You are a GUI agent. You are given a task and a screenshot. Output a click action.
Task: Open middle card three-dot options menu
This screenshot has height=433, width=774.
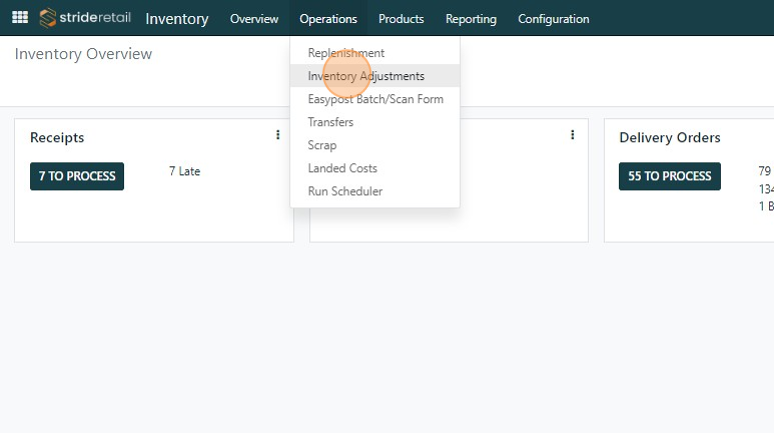coord(572,135)
